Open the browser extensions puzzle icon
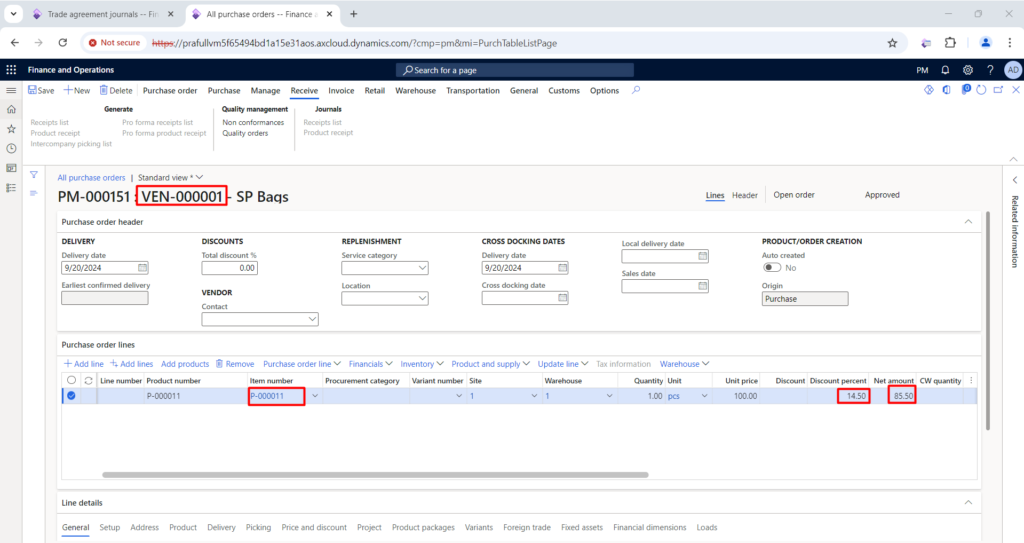Screen dimensions: 1024x543 950,43
